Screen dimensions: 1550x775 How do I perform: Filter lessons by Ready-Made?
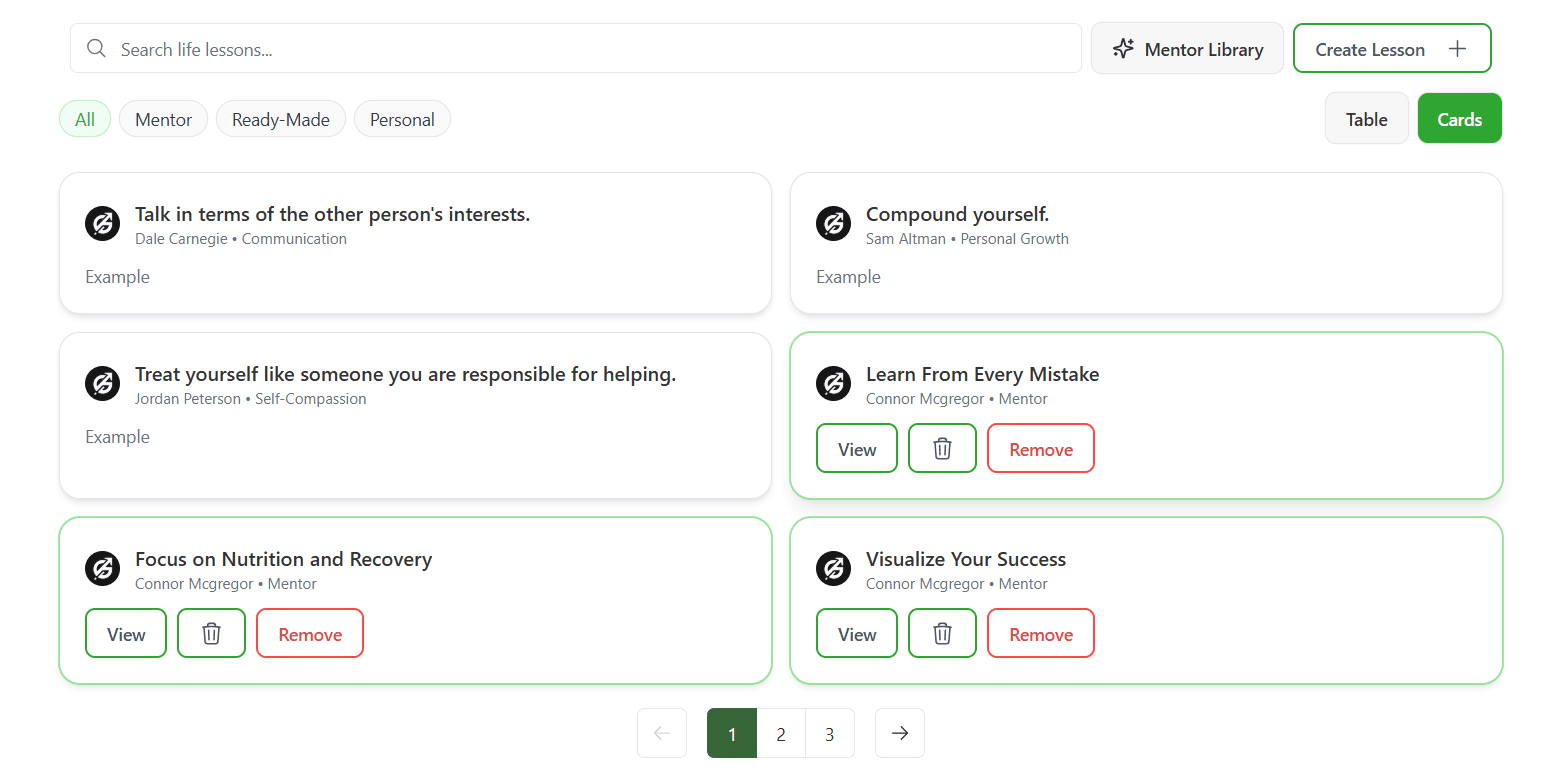point(280,119)
